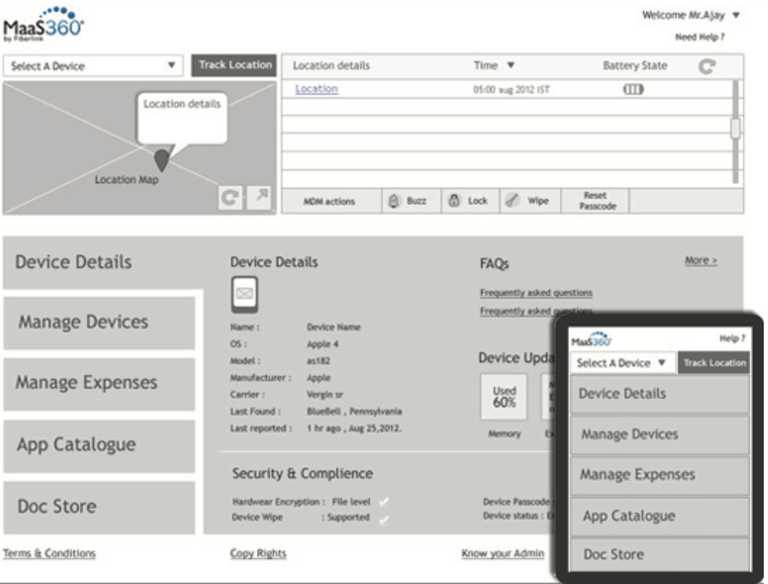Click the desktop Track Location button
The height and width of the screenshot is (584, 768).
[x=234, y=65]
